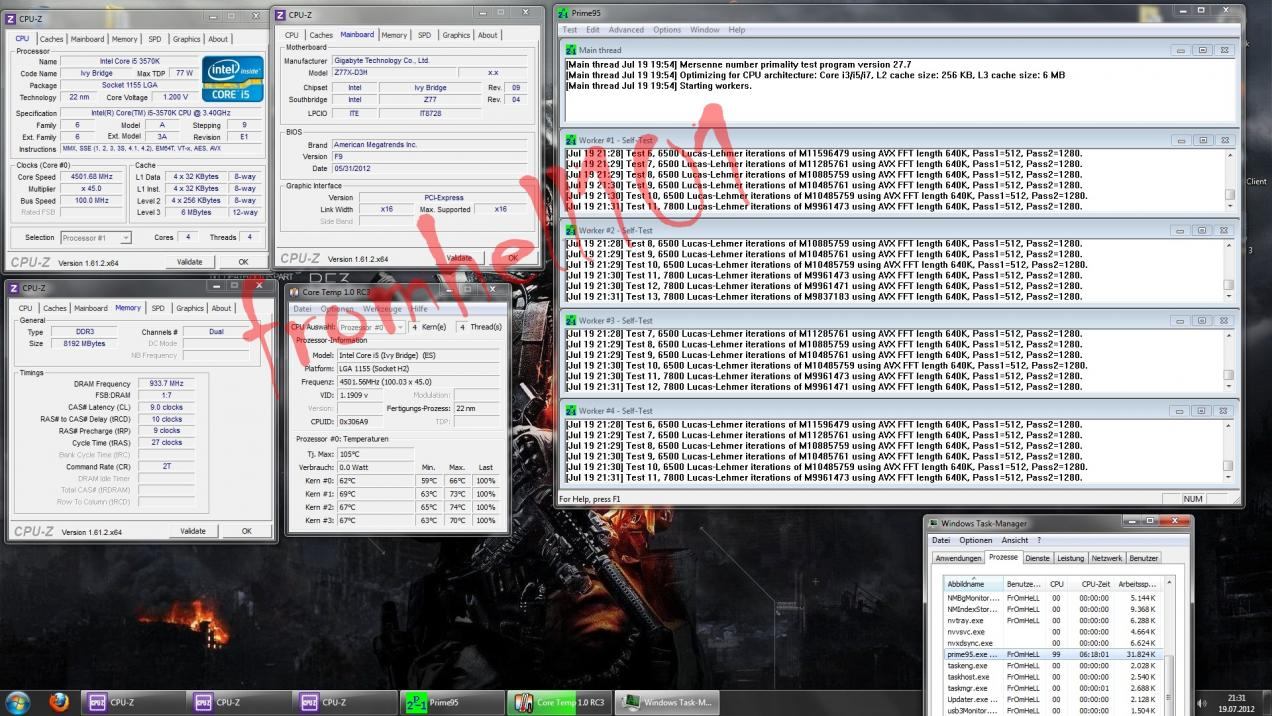The width and height of the screenshot is (1272, 716).
Task: Open CPU Auswahl dropdown in Core Temp
Action: point(372,327)
